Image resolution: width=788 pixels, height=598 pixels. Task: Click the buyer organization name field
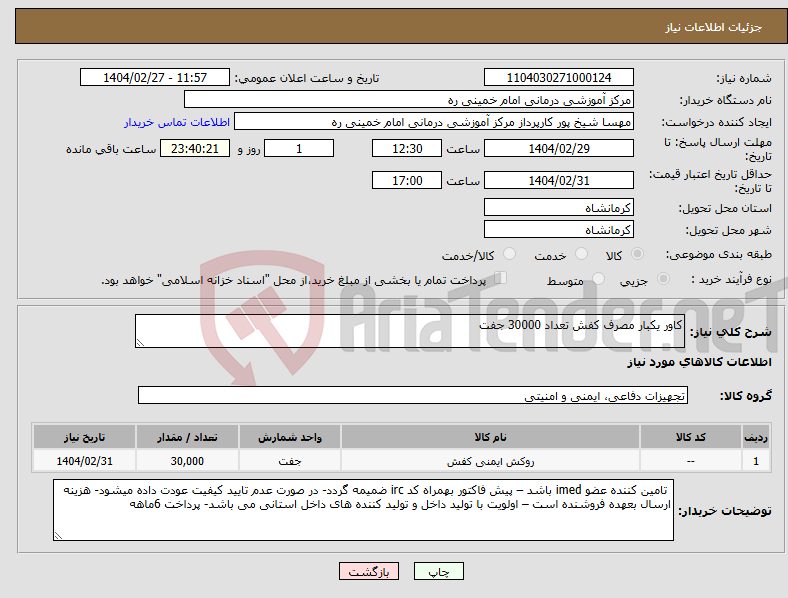pyautogui.click(x=409, y=99)
